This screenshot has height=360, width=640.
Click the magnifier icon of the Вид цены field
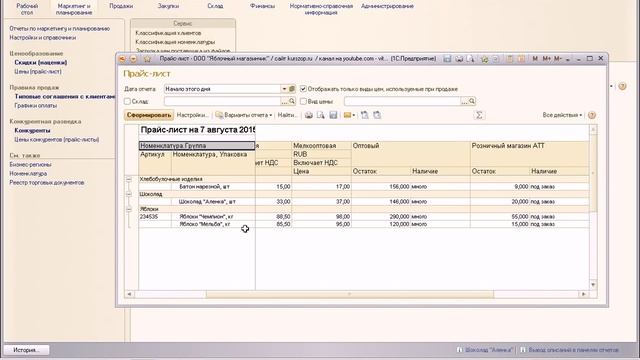coord(472,101)
